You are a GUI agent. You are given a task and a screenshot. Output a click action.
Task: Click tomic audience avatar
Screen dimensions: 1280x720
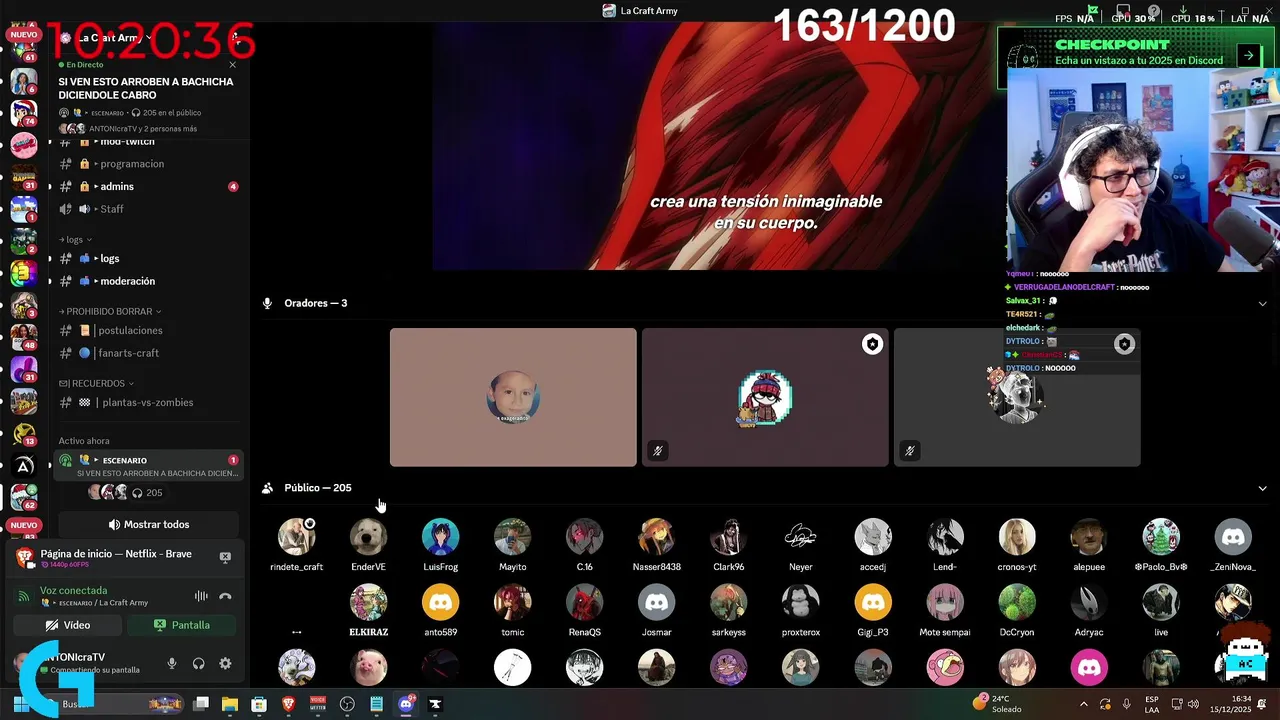click(x=513, y=603)
